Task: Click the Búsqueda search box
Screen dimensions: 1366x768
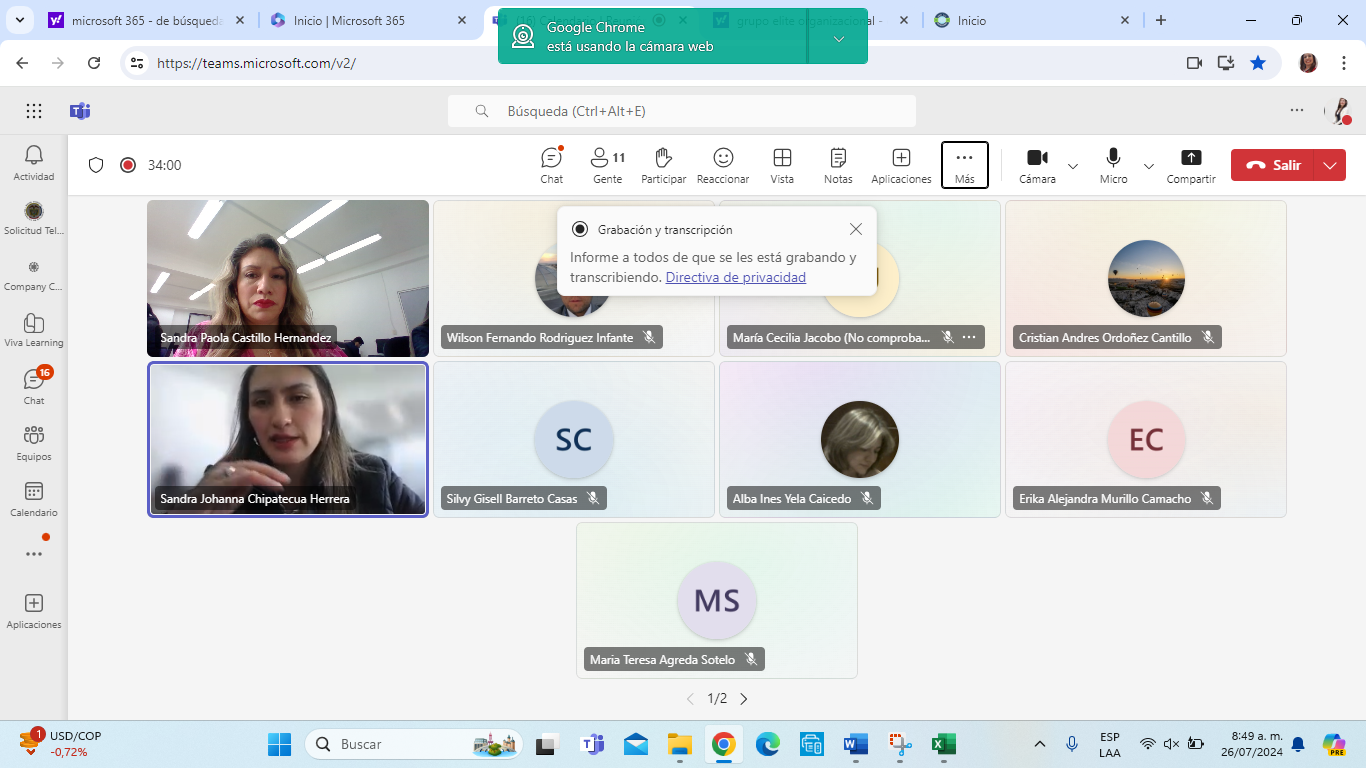Action: coord(682,111)
